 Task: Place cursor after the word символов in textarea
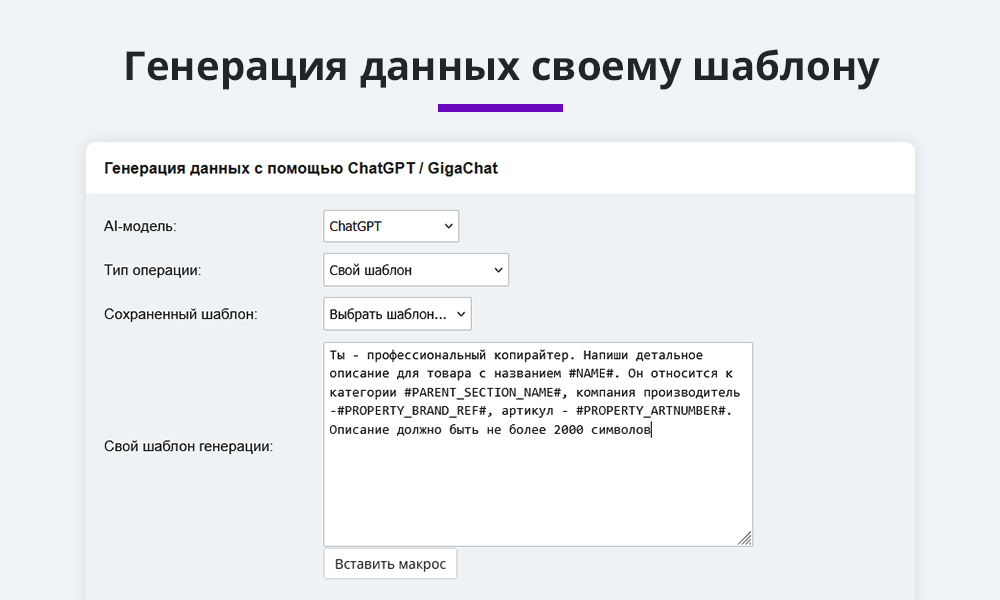[651, 429]
